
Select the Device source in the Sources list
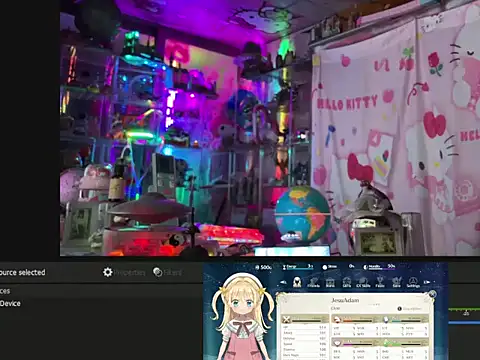click(11, 303)
